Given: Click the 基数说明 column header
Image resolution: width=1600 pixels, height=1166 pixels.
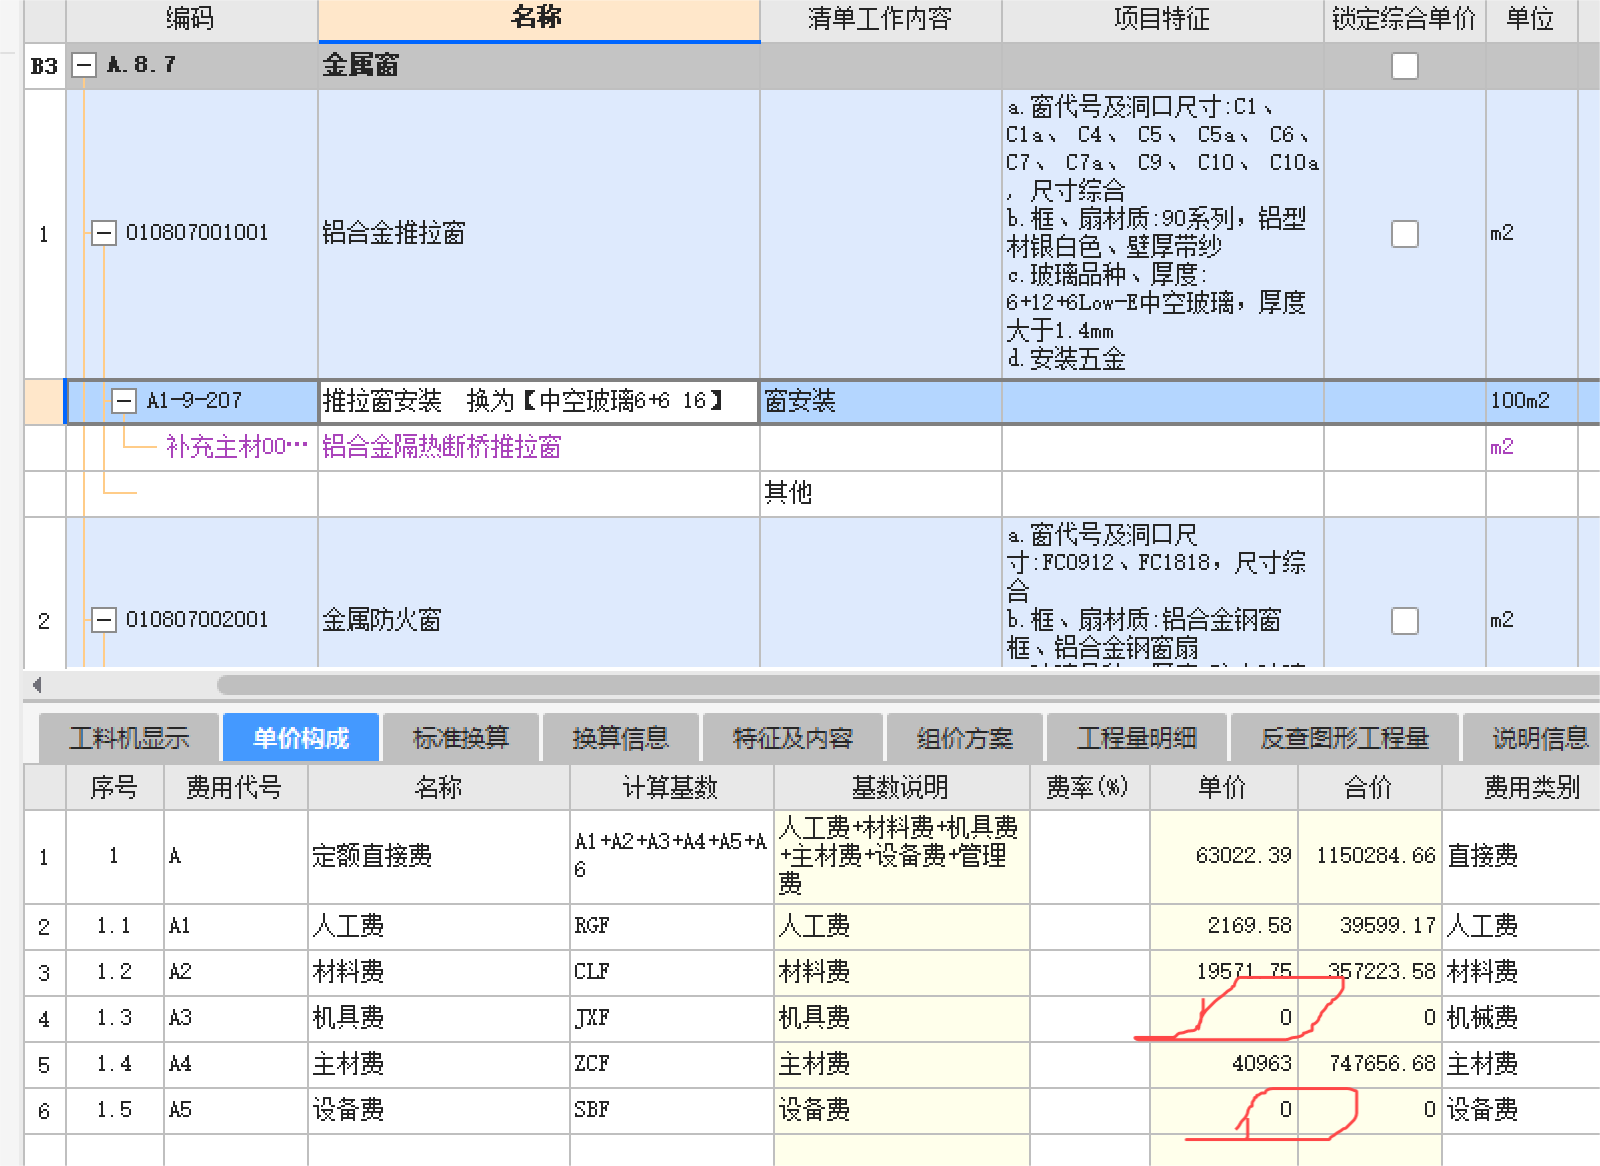Looking at the screenshot, I should pos(901,788).
